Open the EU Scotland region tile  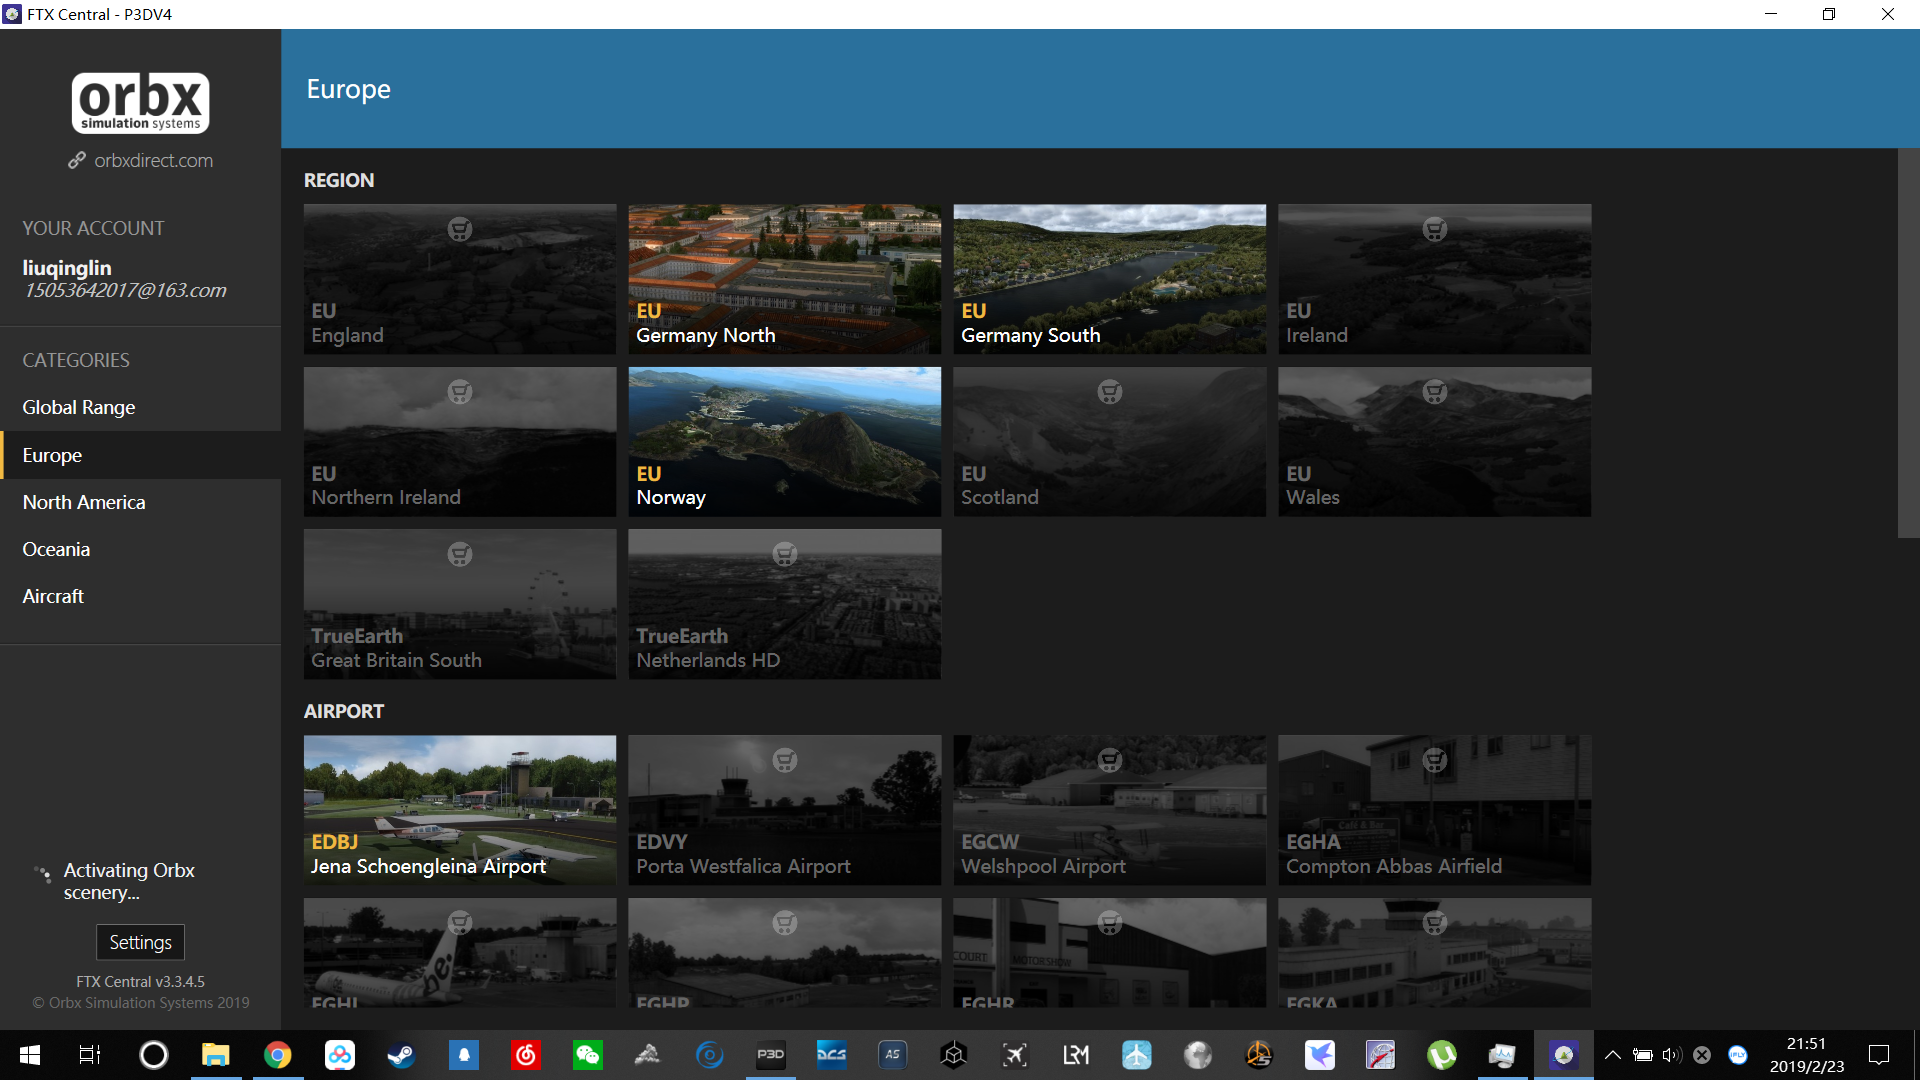(x=1110, y=442)
